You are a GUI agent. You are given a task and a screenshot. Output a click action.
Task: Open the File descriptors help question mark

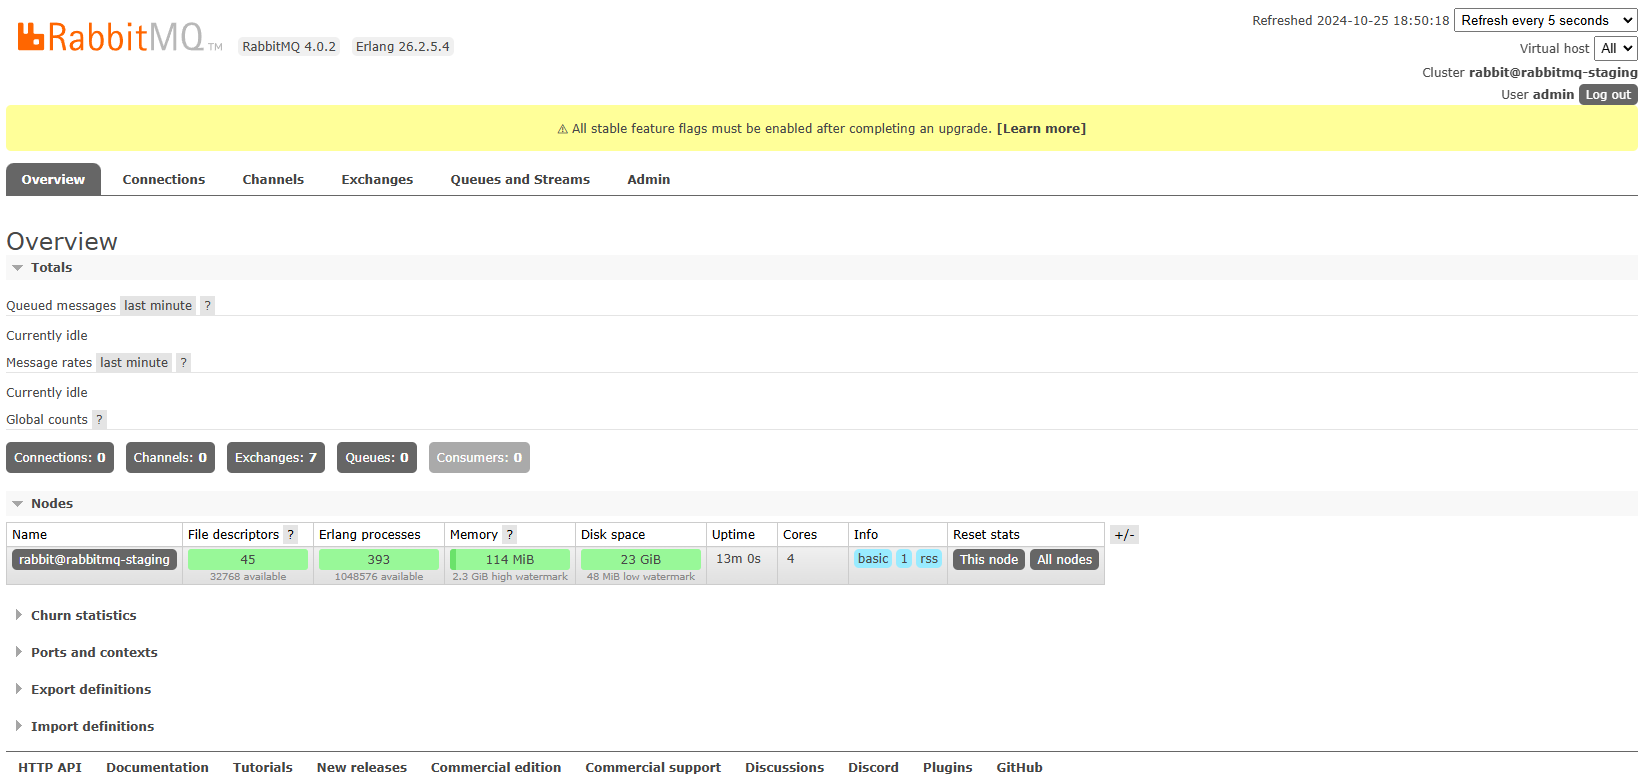291,535
